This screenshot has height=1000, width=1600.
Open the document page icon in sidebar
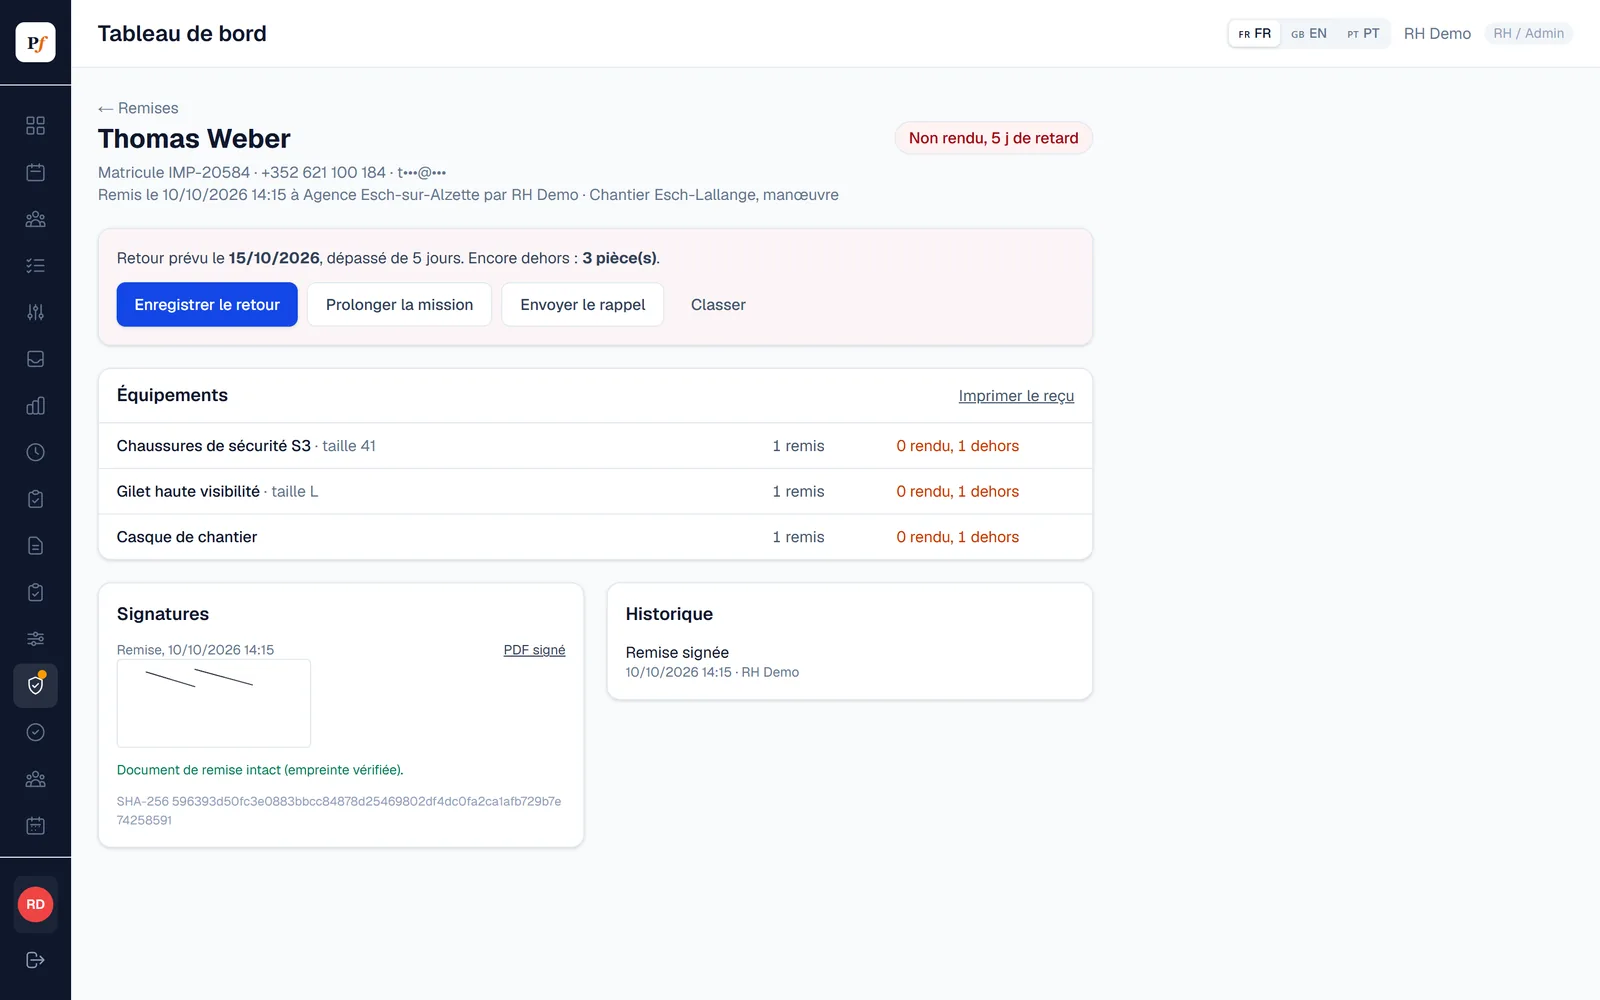[35, 545]
